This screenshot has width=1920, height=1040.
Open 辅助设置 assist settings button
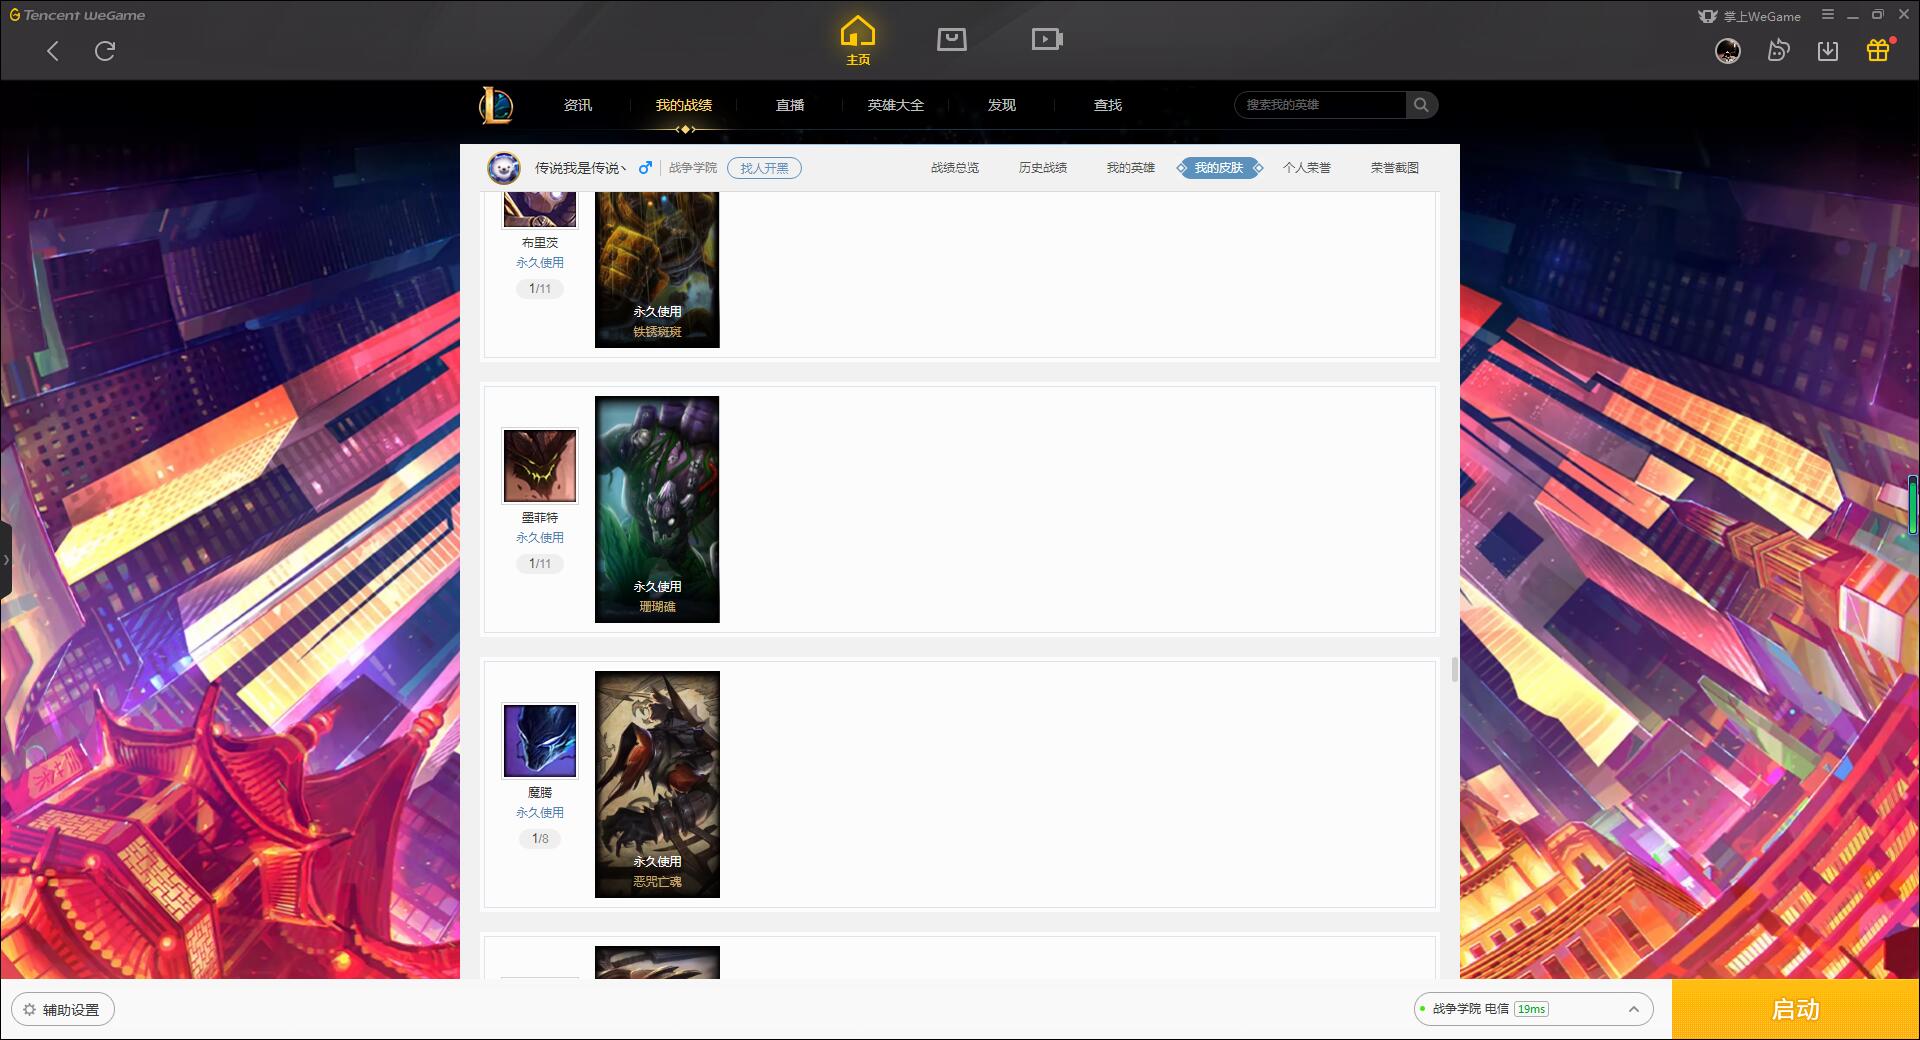point(63,1010)
